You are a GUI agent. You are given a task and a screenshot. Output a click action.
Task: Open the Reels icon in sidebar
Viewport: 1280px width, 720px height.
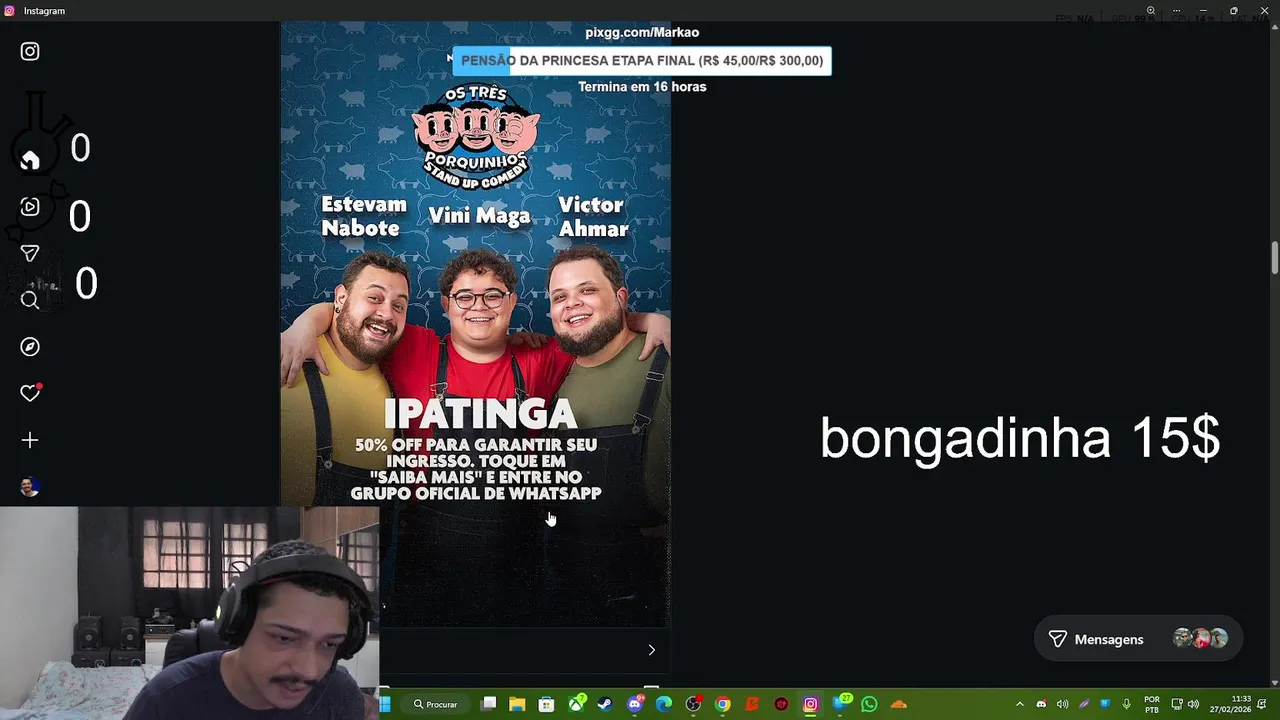pyautogui.click(x=30, y=207)
